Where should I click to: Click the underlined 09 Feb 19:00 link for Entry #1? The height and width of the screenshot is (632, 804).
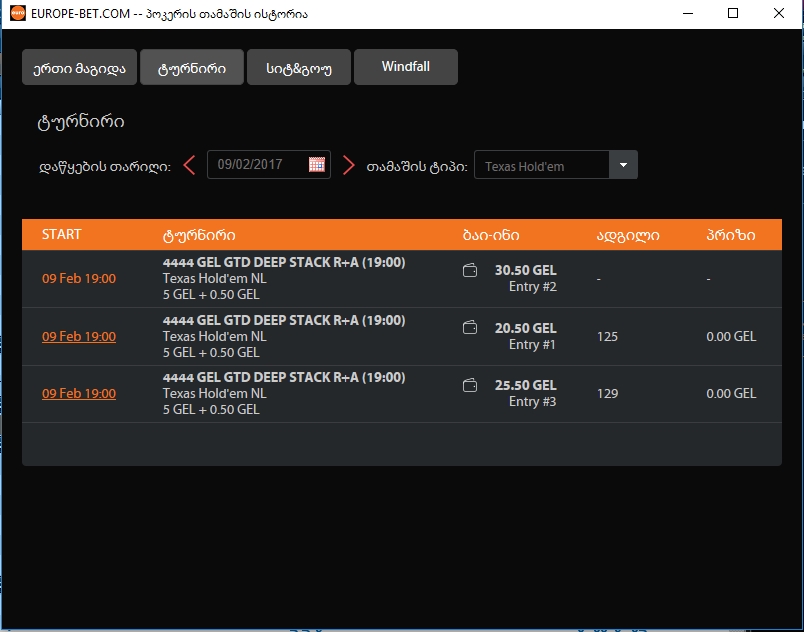click(x=78, y=336)
